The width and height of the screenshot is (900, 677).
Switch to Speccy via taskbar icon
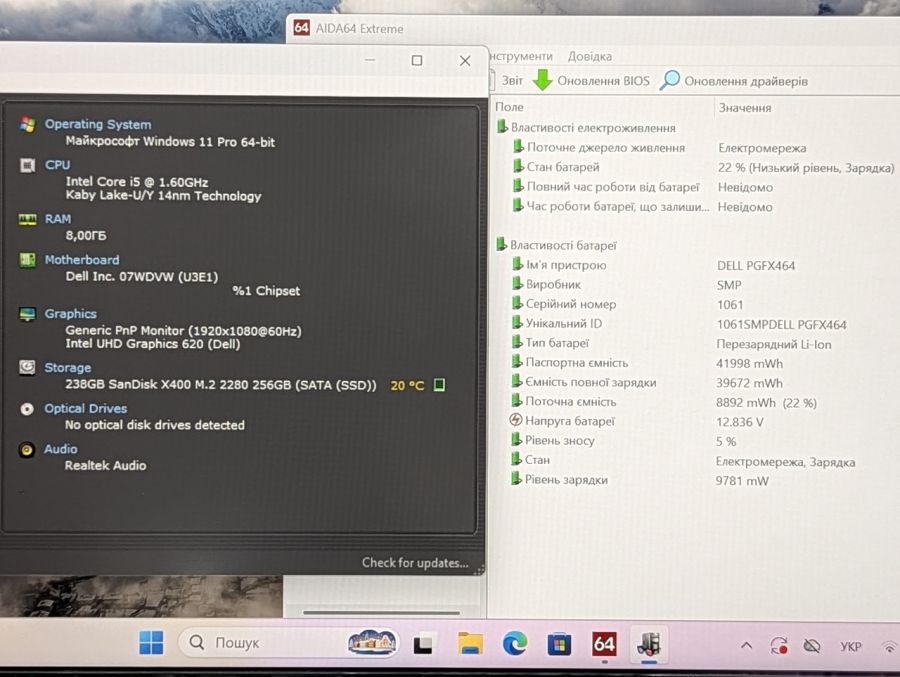coord(649,644)
